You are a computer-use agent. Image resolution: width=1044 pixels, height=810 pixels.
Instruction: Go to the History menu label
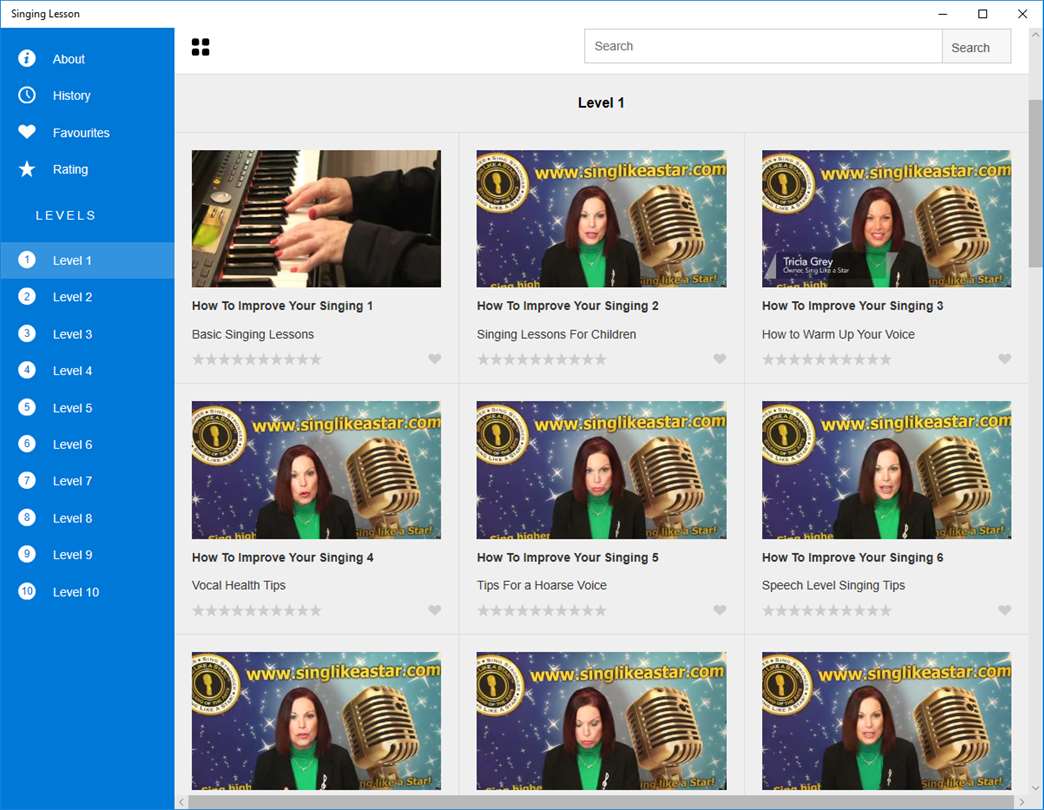pyautogui.click(x=71, y=96)
